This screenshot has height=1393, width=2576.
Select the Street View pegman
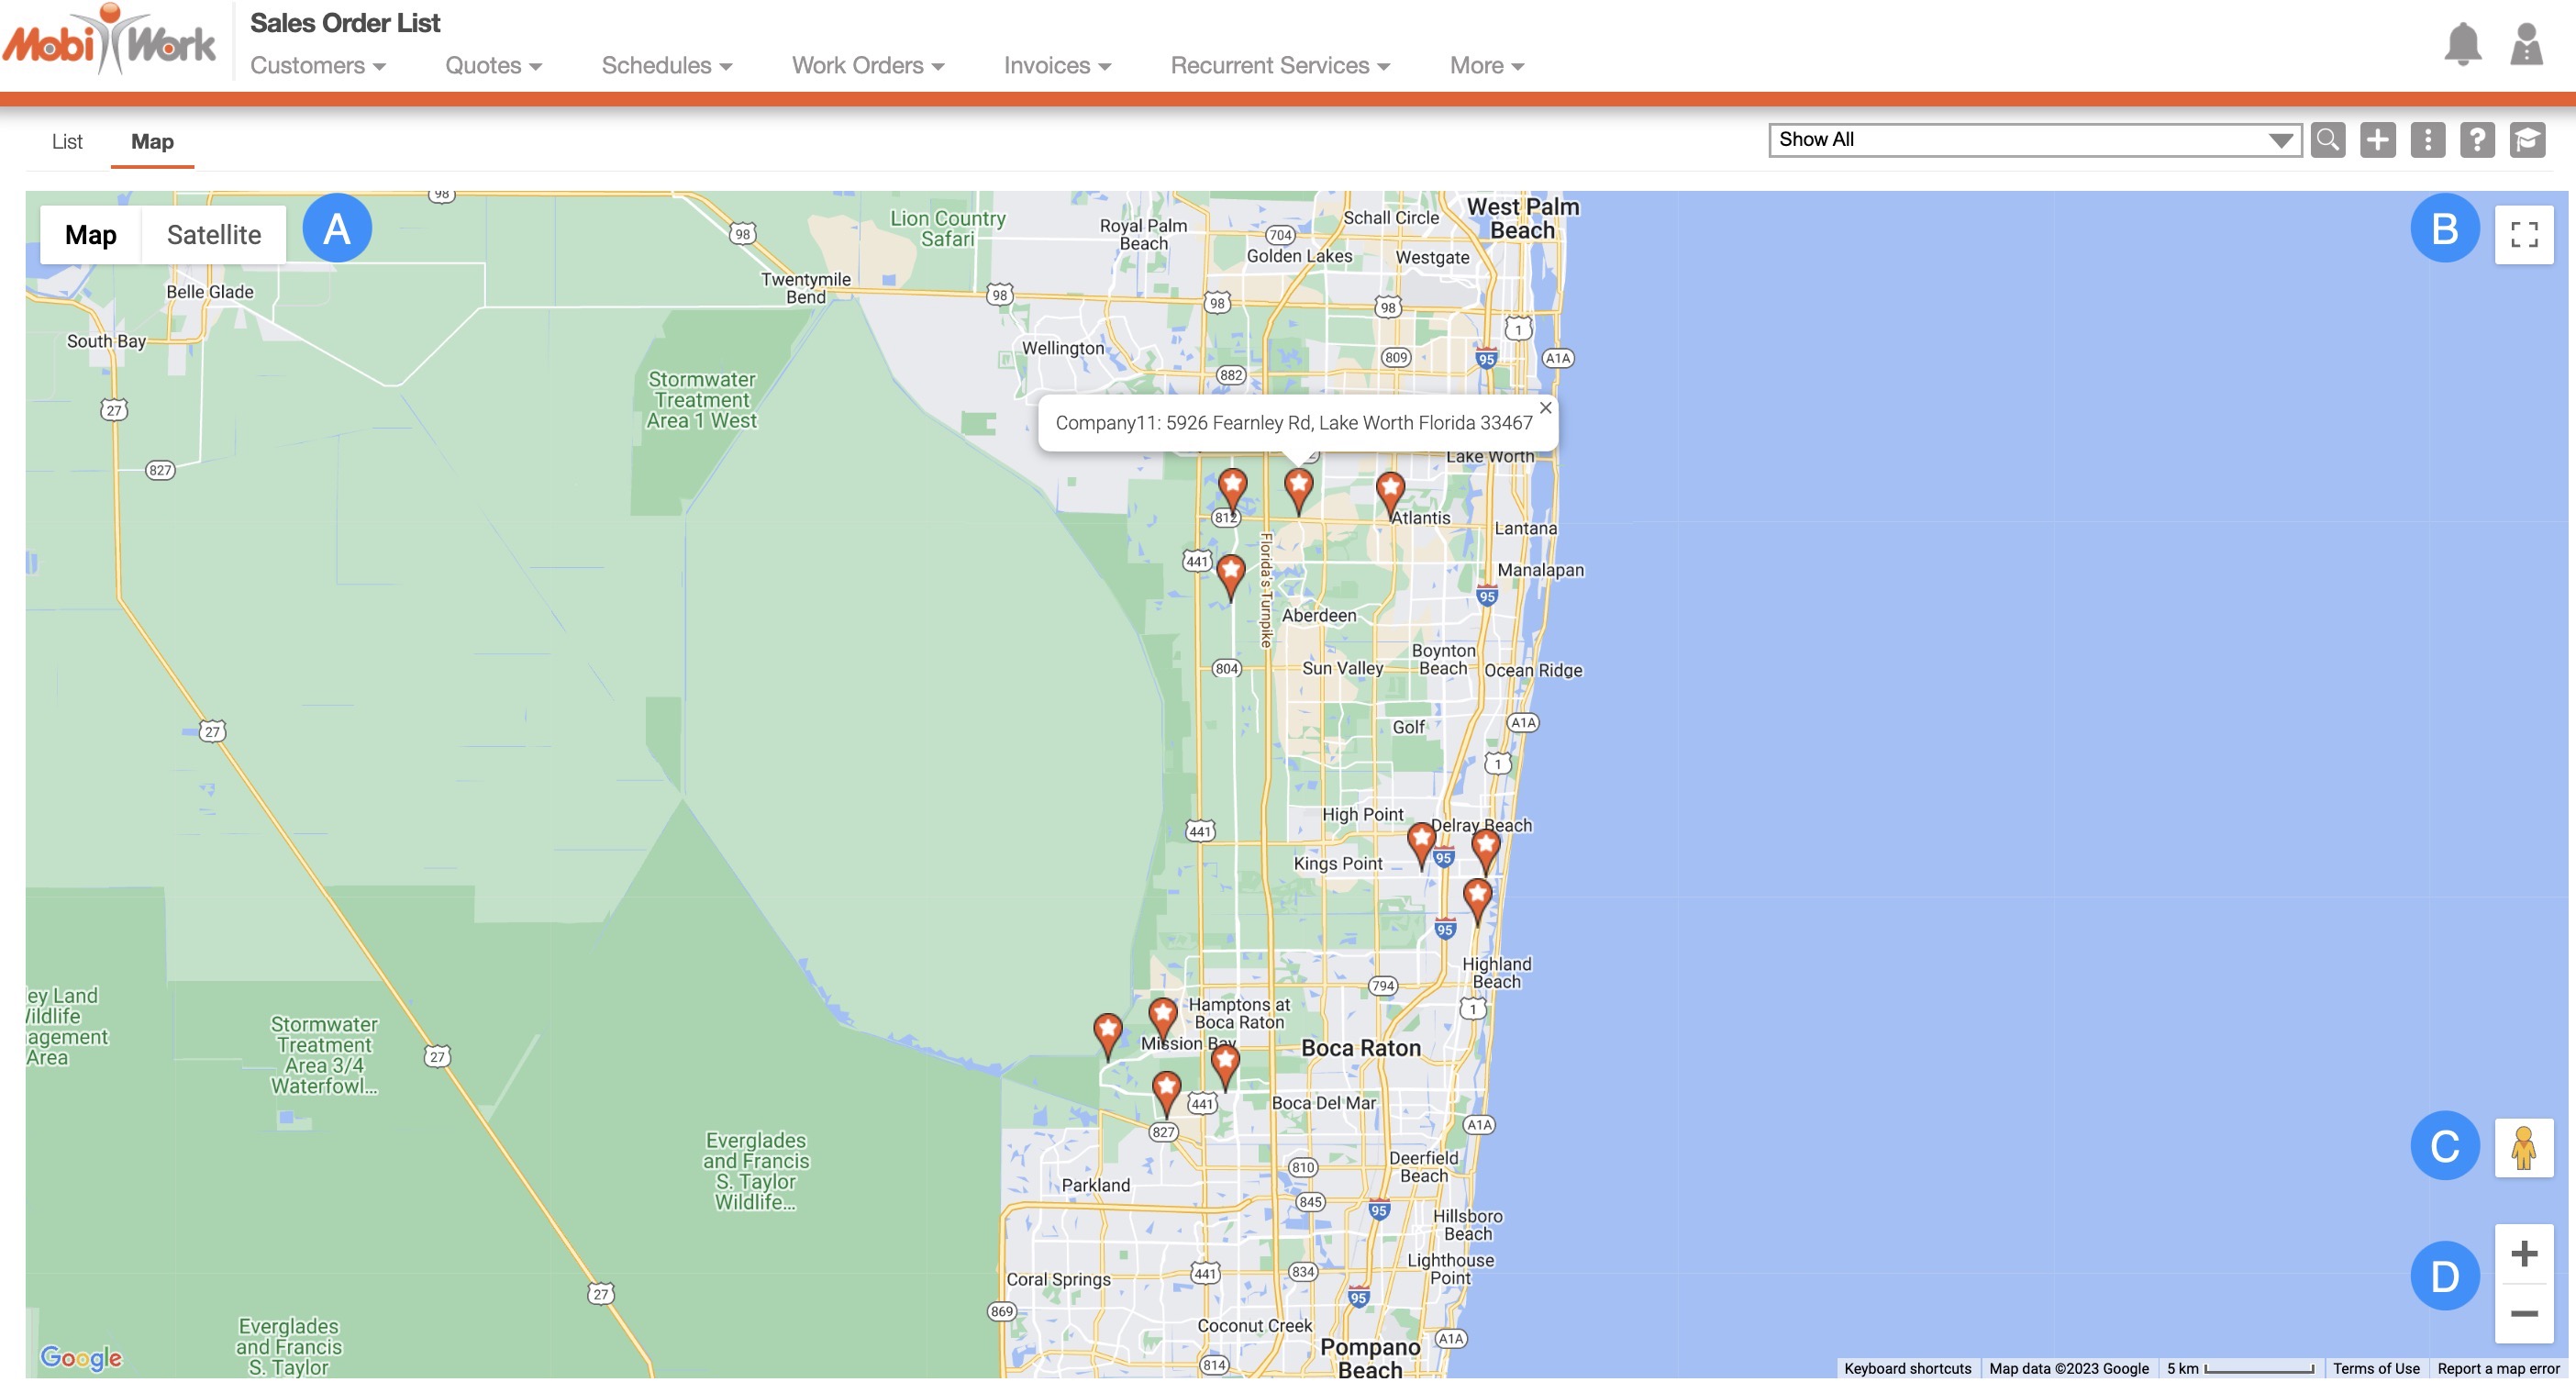[2523, 1148]
